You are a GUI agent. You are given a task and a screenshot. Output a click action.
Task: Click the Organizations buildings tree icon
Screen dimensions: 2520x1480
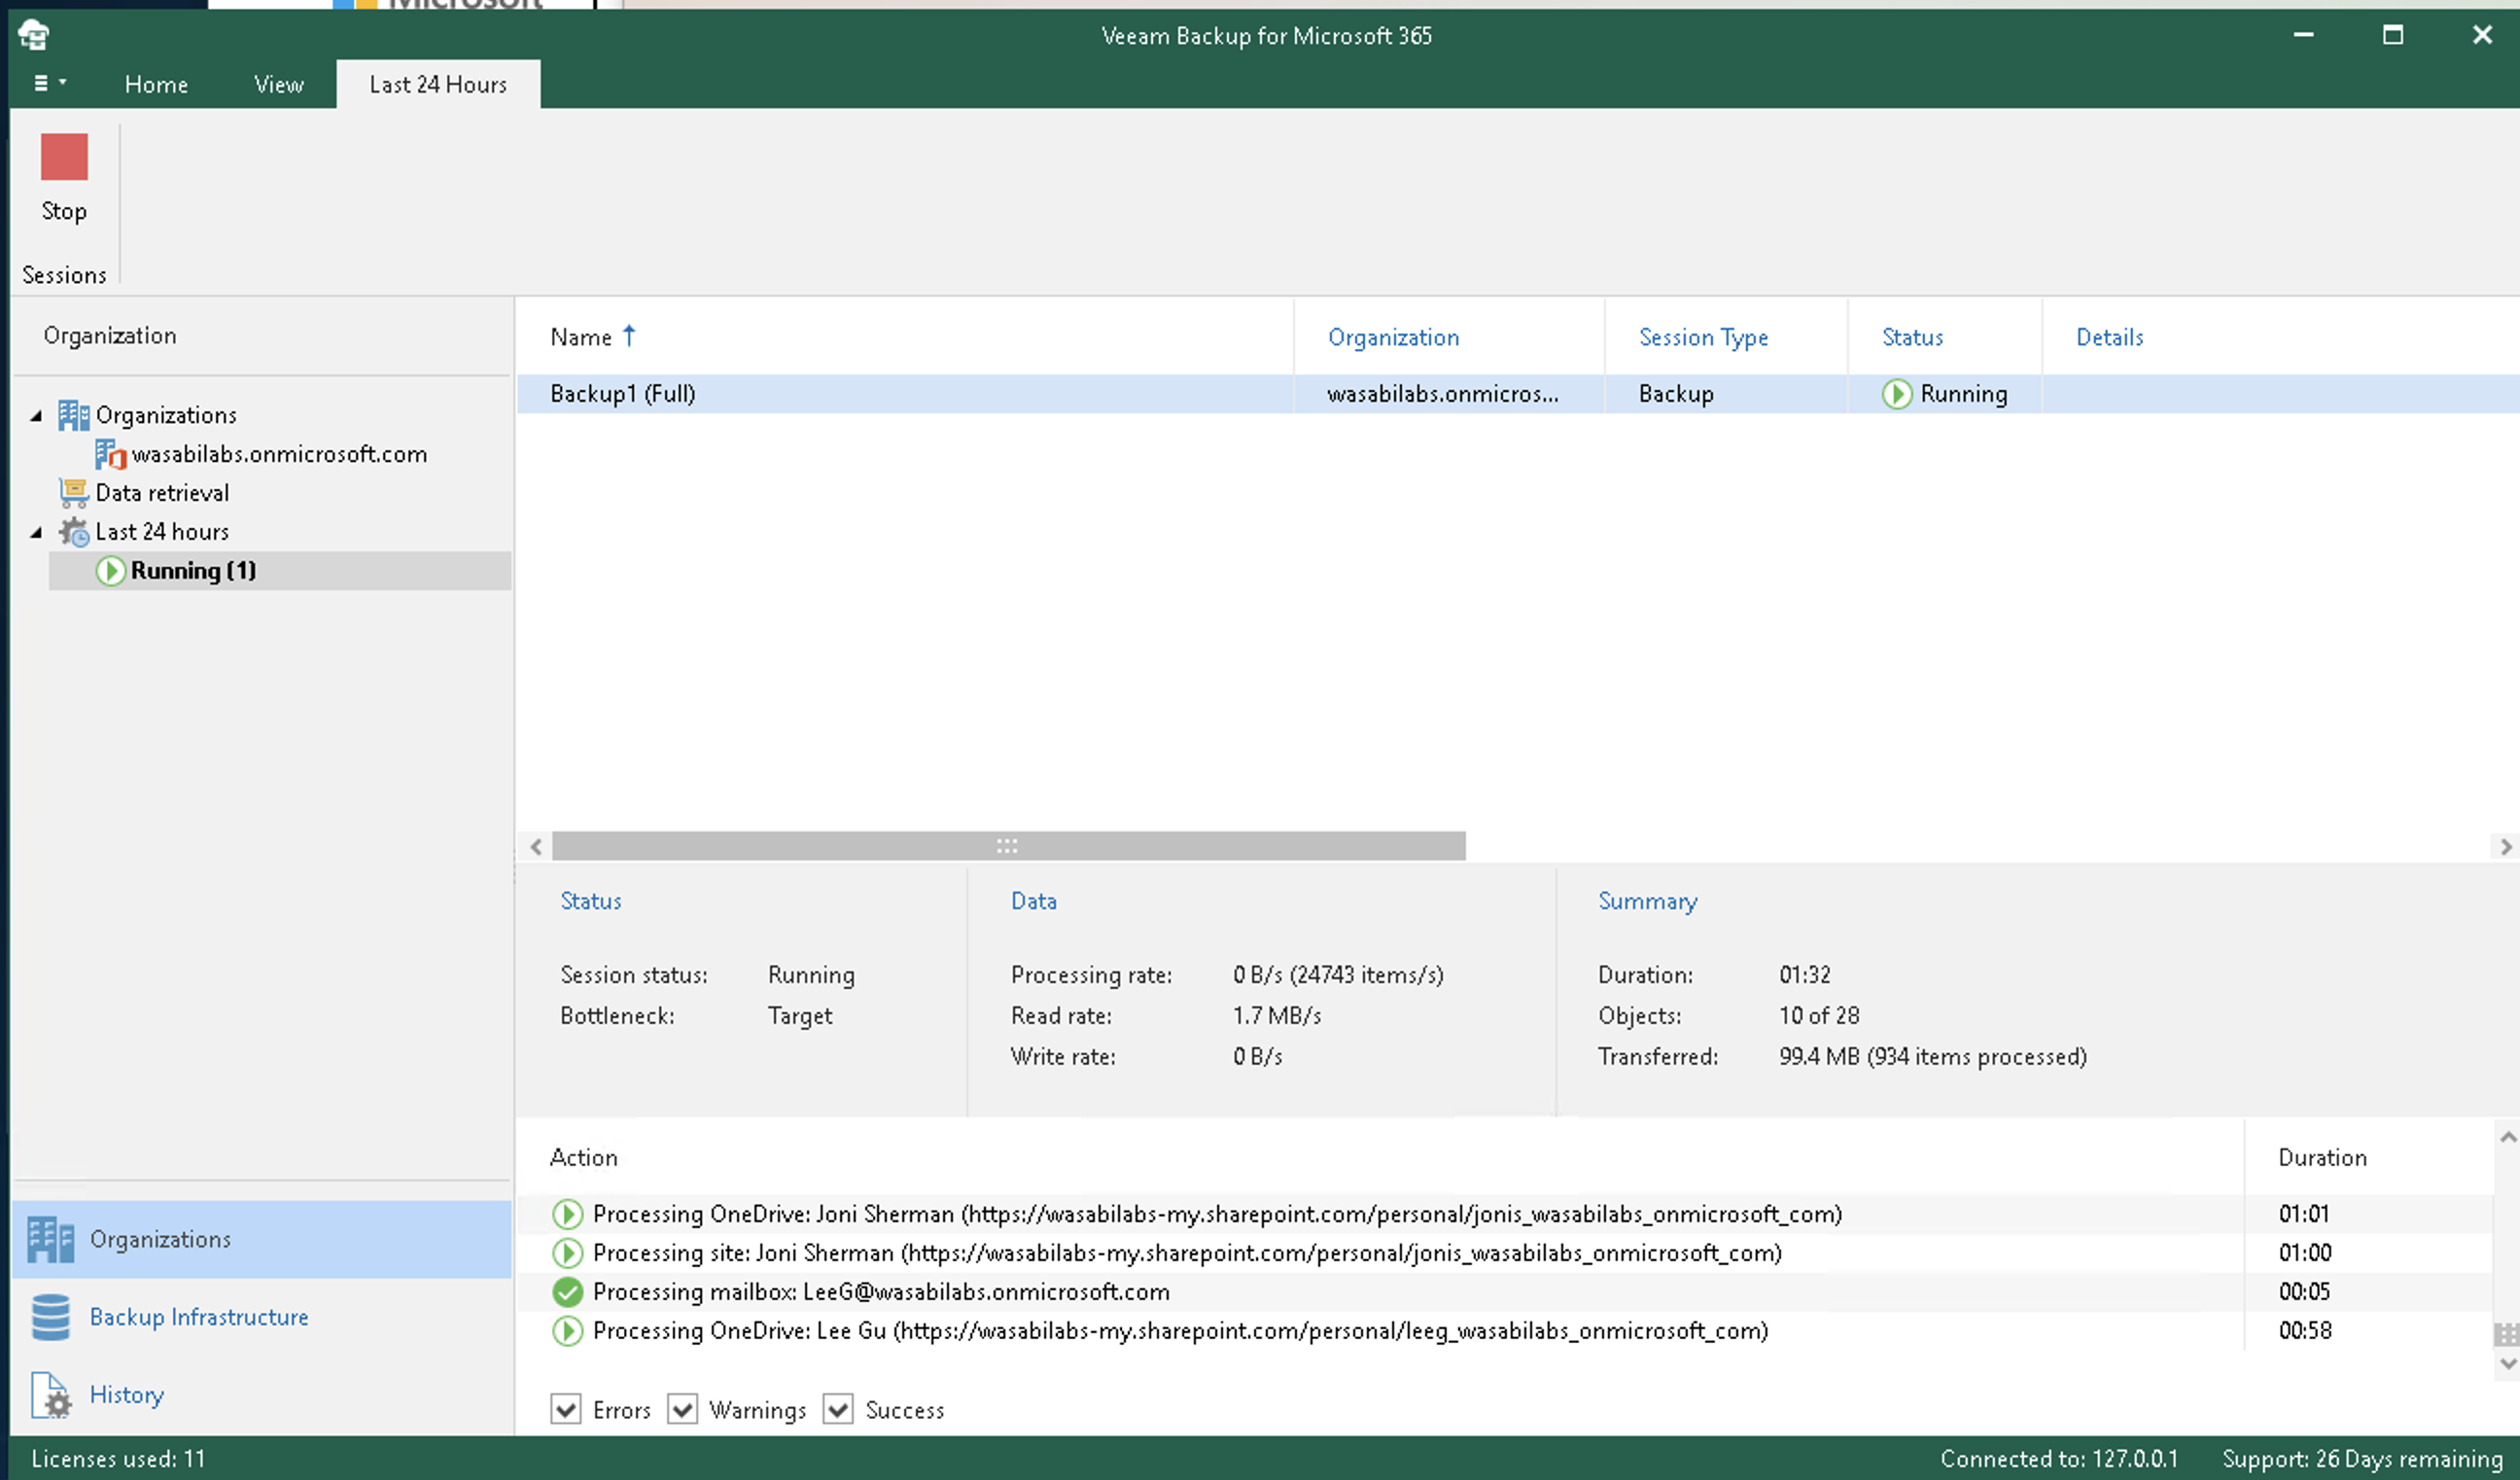coord(73,415)
